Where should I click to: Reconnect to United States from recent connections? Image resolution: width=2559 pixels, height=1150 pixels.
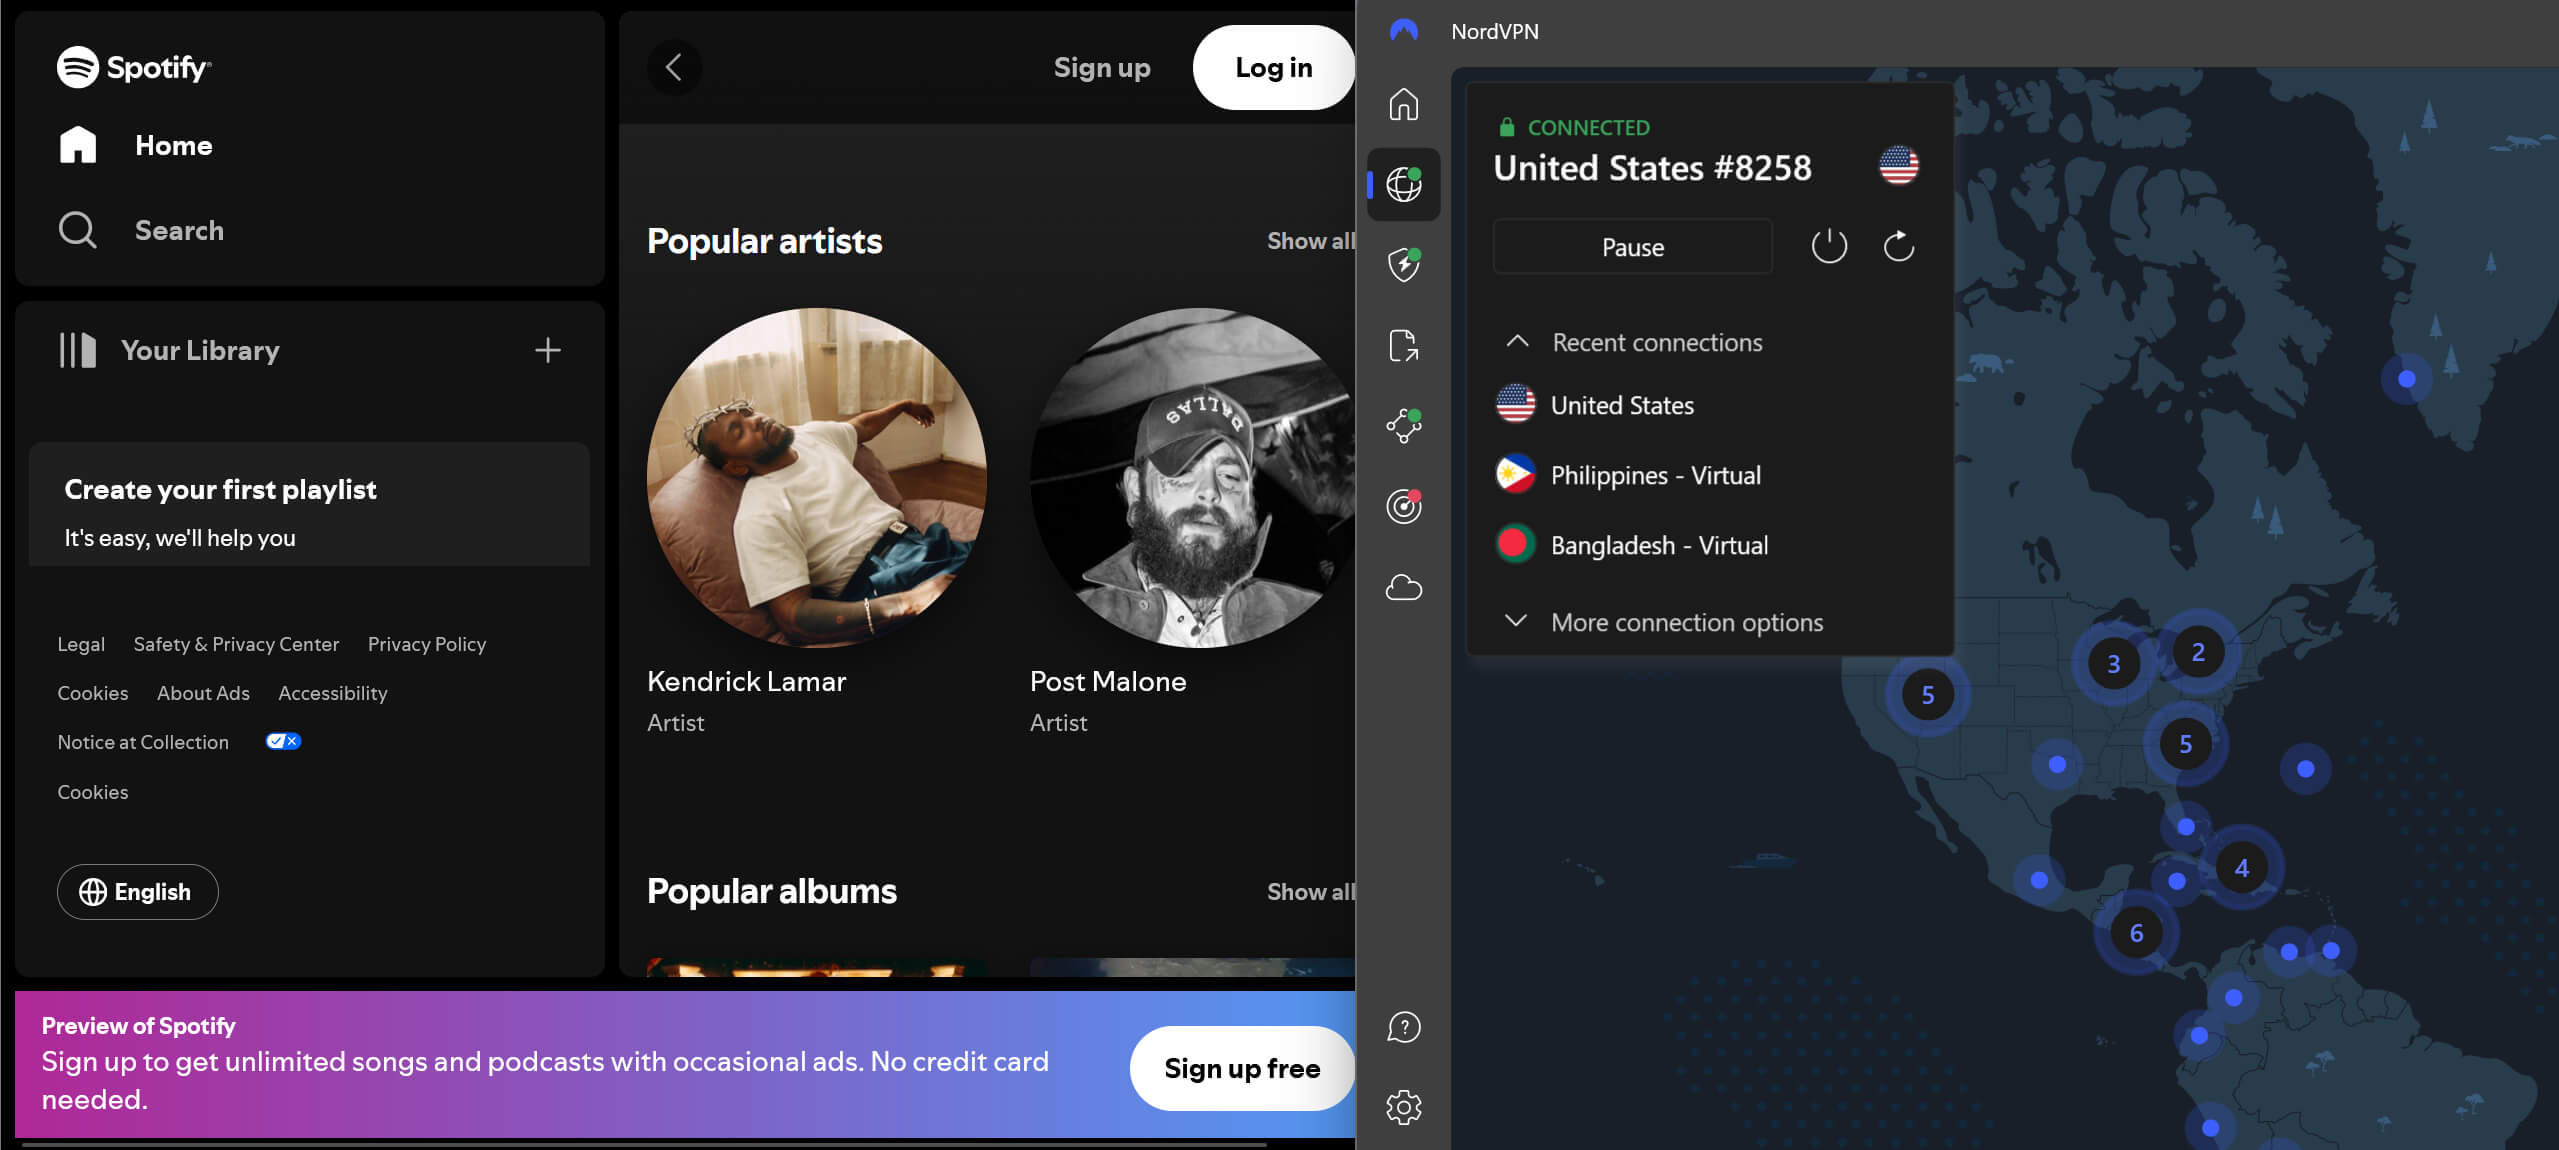pyautogui.click(x=1621, y=405)
